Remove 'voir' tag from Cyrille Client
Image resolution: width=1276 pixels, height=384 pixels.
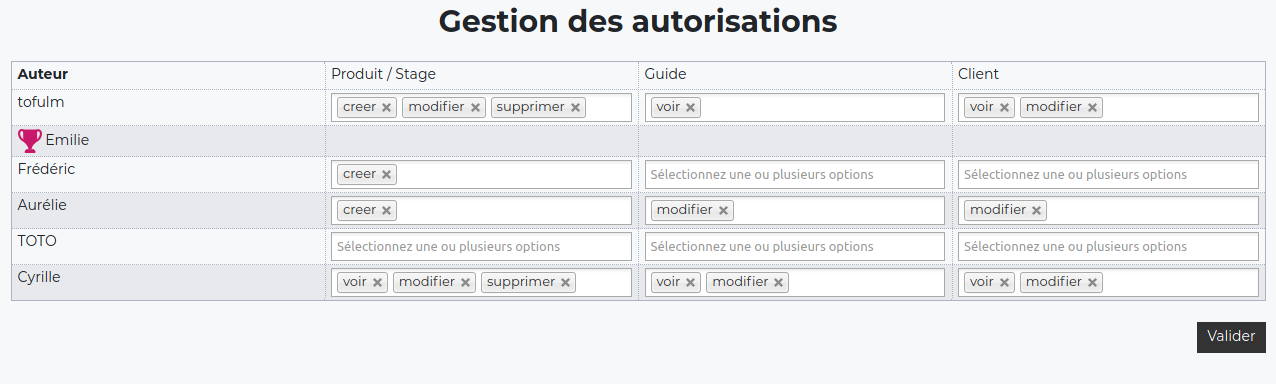tap(1005, 282)
